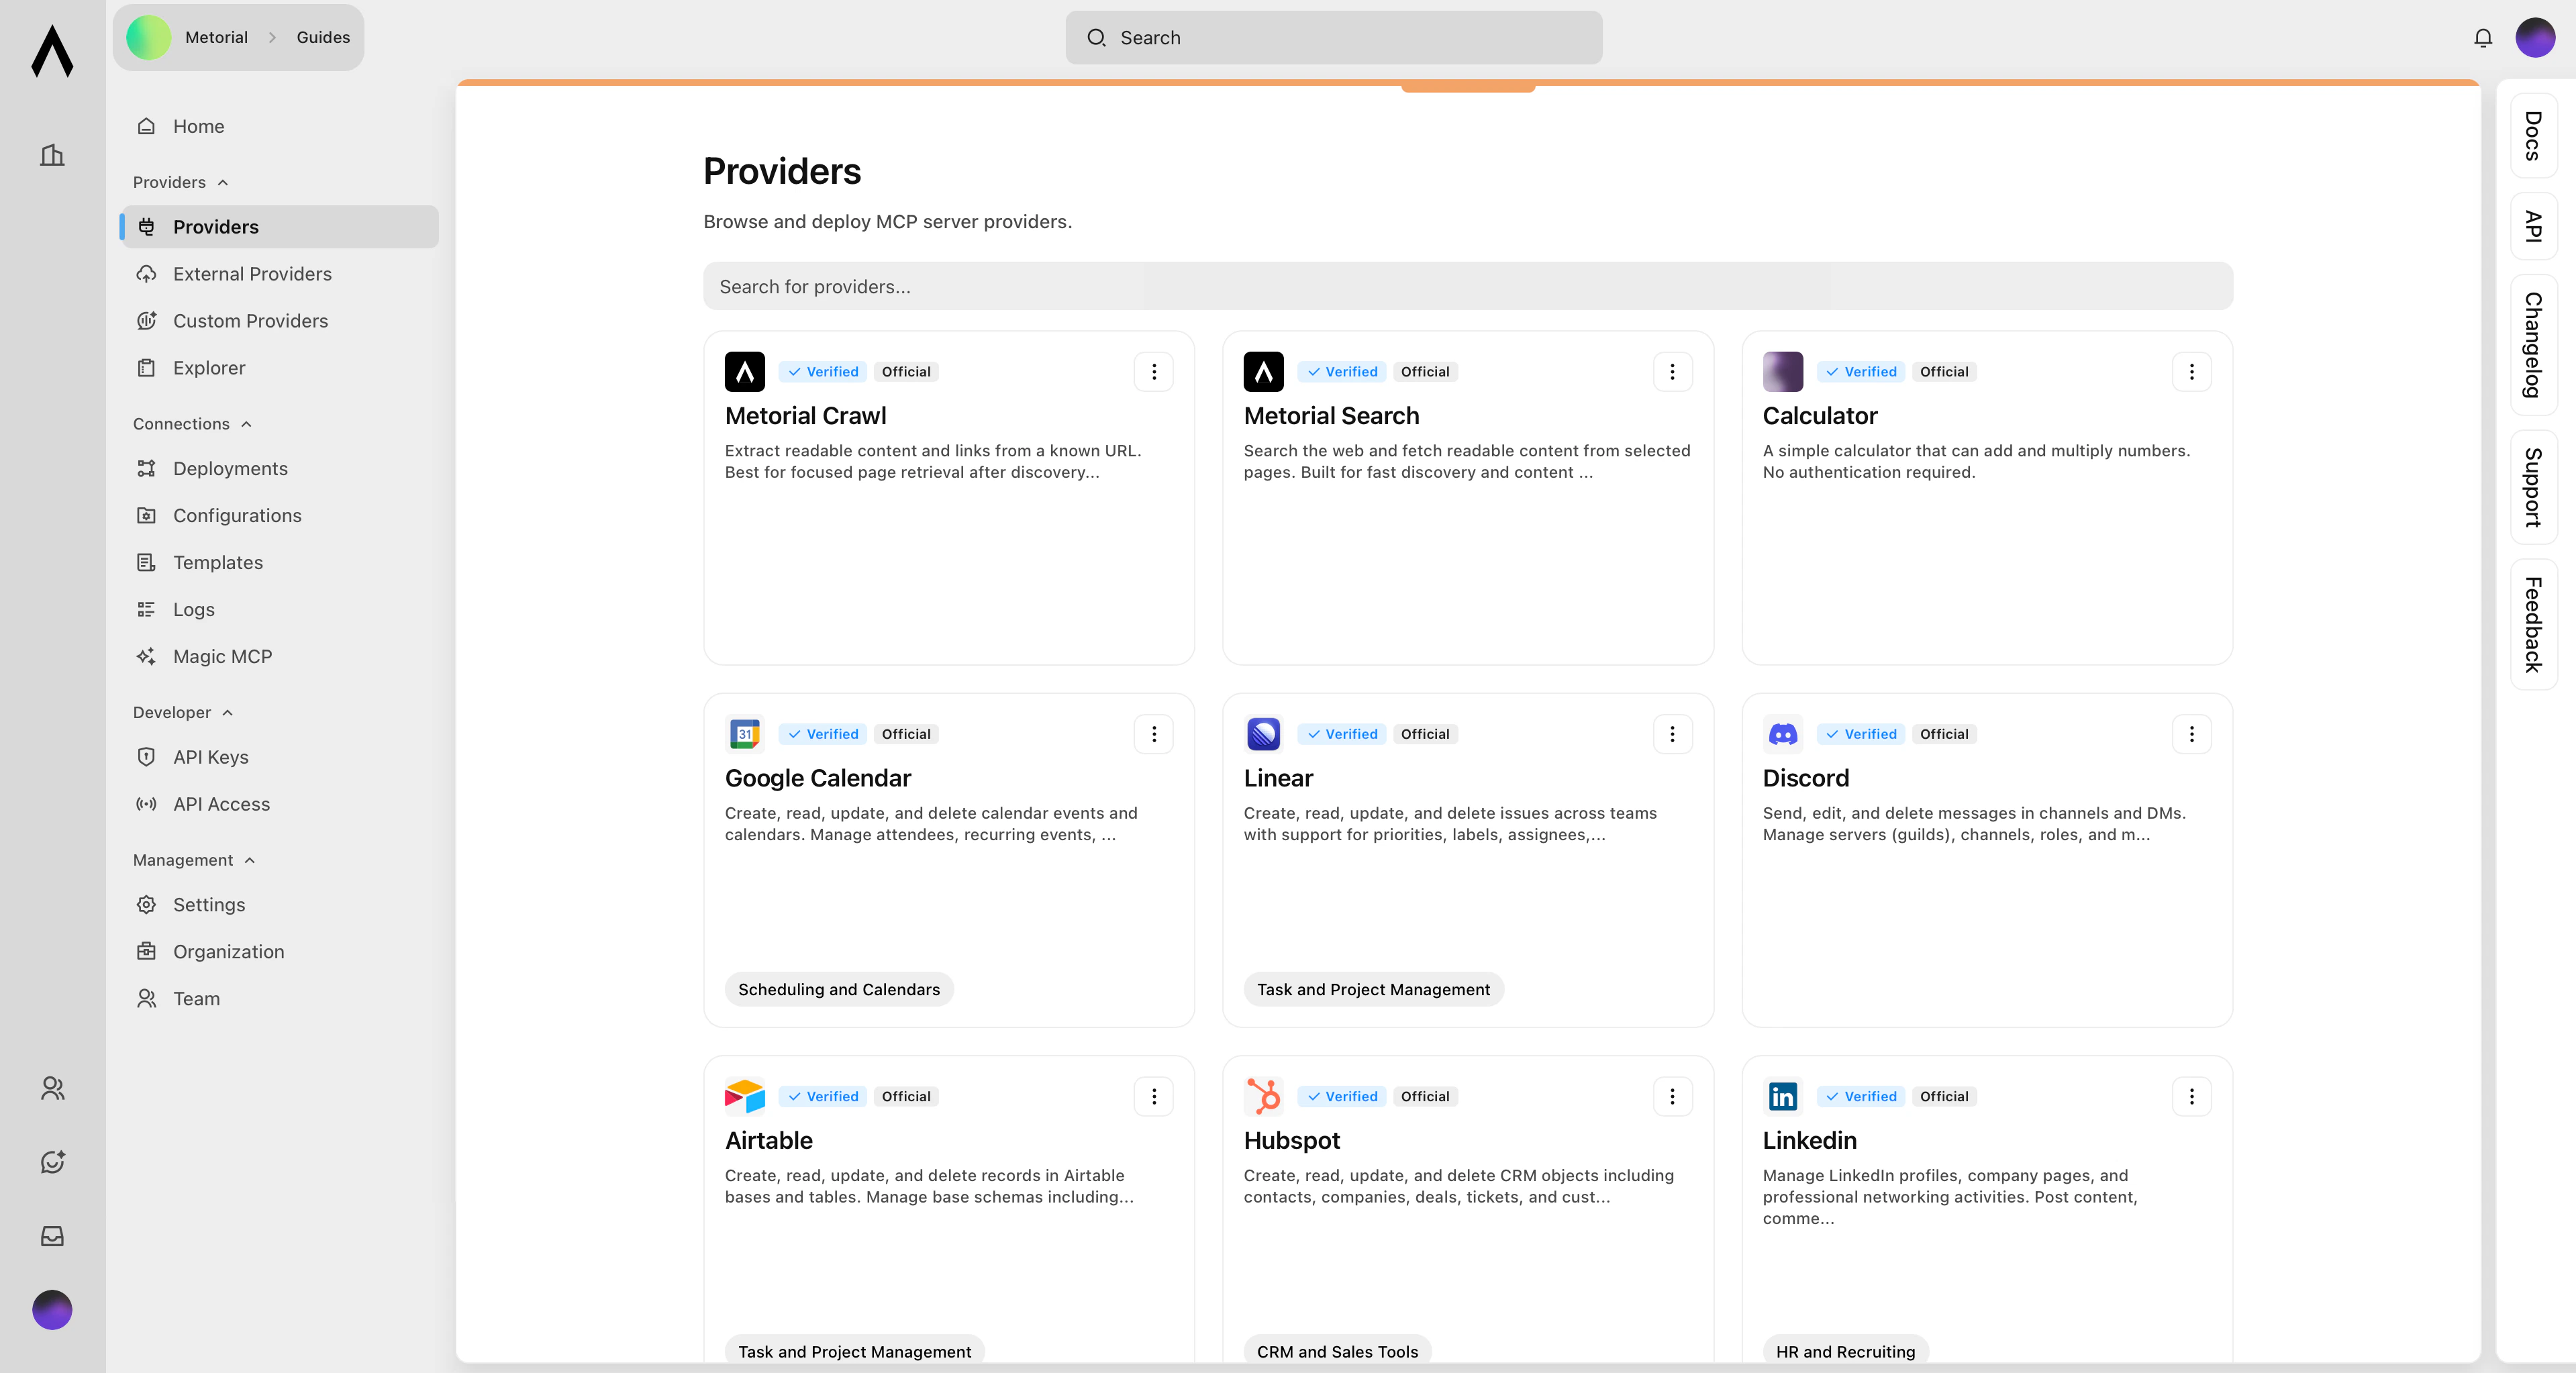Open the chat sparkle icon in left rail
Screen dimensions: 2576x1373
coord(52,1162)
